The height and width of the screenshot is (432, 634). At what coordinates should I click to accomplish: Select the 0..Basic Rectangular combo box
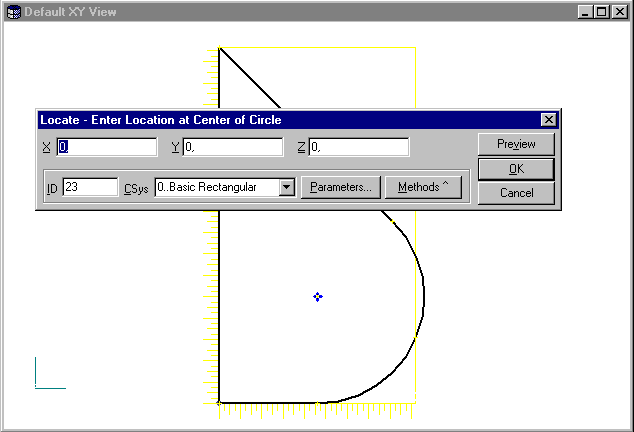point(225,187)
